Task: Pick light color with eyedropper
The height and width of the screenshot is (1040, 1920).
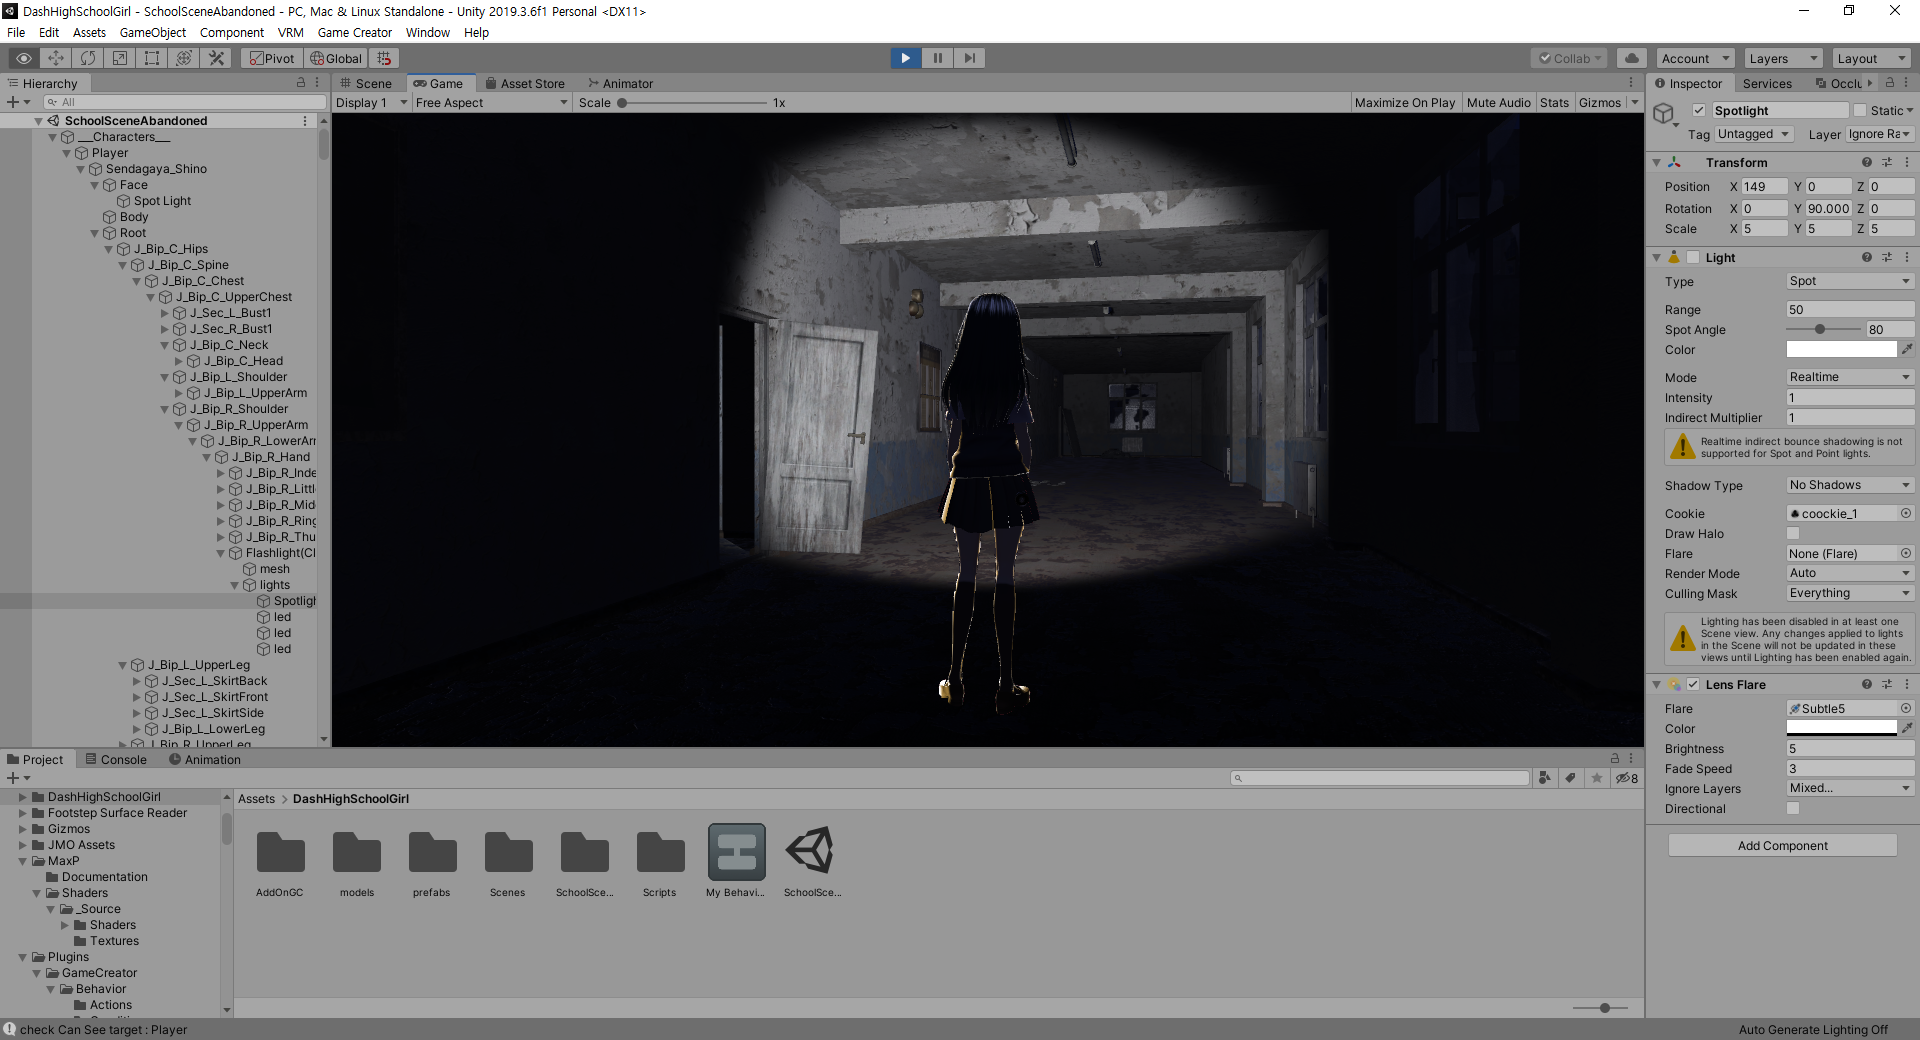Action: coord(1907,349)
